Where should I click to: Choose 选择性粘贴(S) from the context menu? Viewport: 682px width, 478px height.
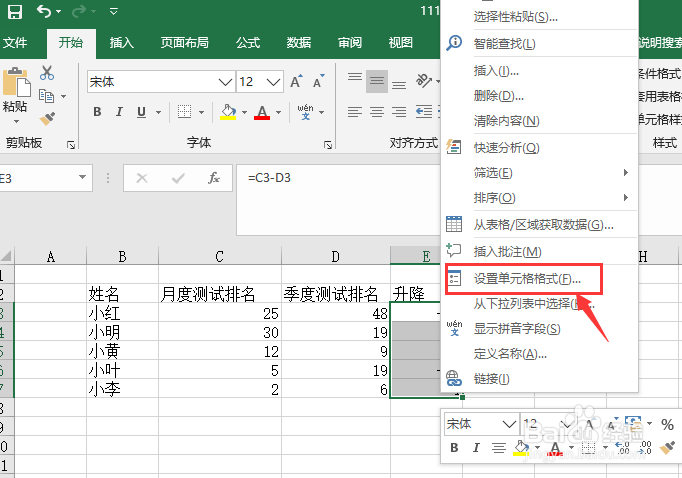(539, 17)
